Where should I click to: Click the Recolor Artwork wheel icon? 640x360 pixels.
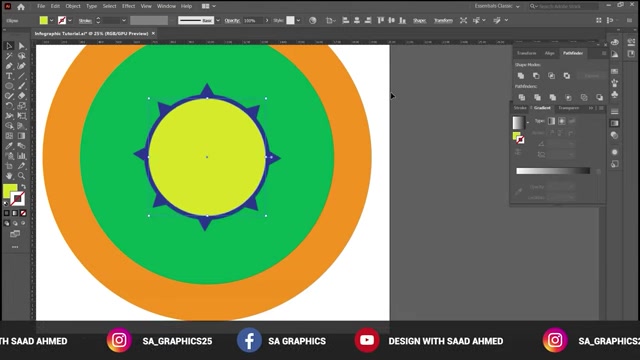tap(313, 20)
